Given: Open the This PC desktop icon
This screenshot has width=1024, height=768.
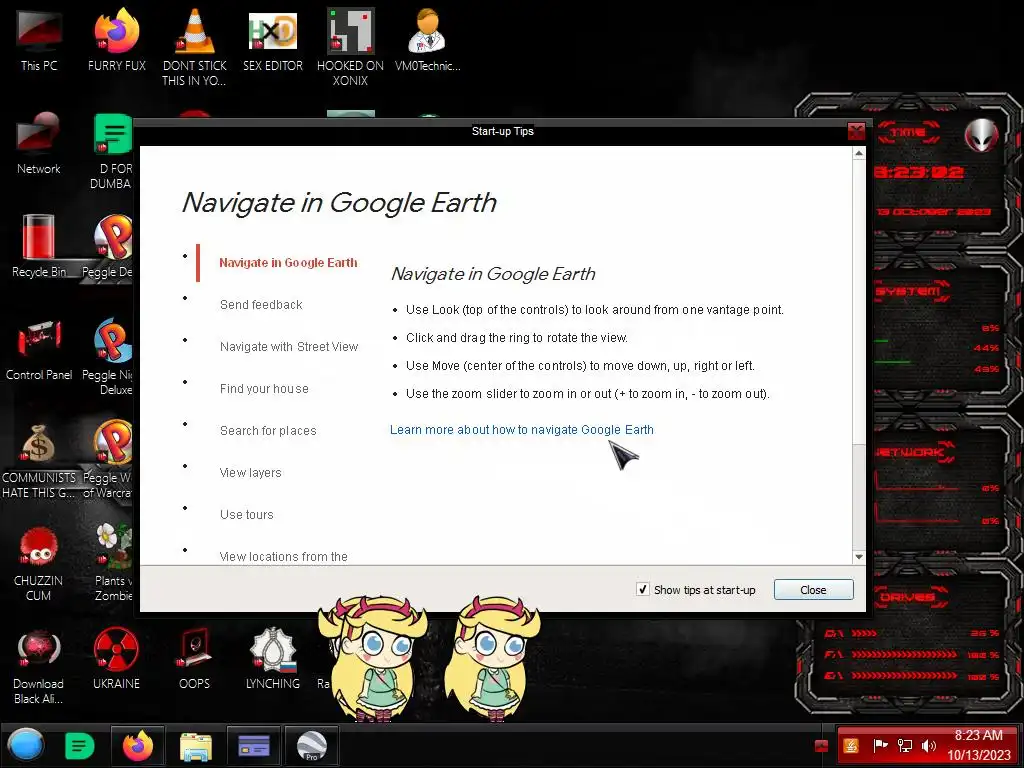Looking at the screenshot, I should tap(39, 39).
